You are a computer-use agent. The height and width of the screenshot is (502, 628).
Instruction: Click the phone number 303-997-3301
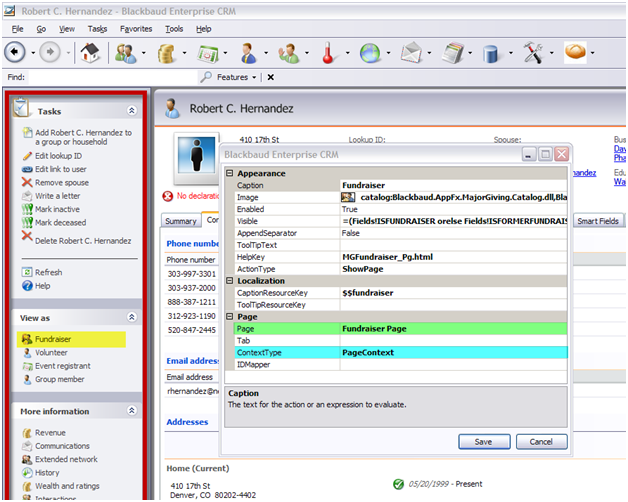click(191, 274)
